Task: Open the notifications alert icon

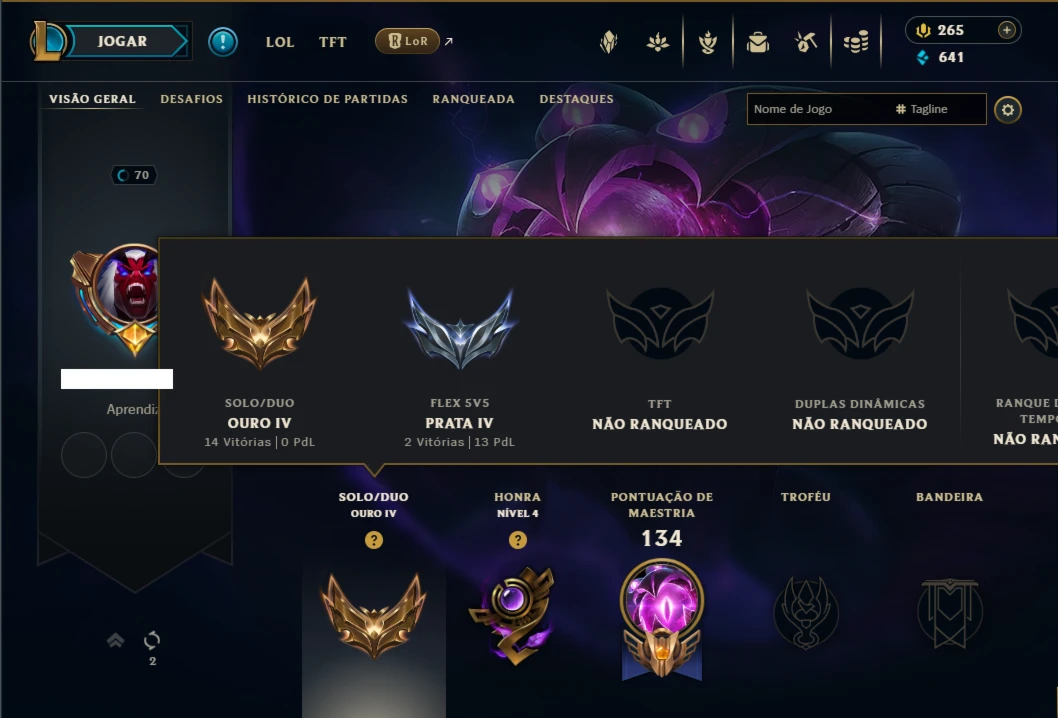Action: [223, 42]
